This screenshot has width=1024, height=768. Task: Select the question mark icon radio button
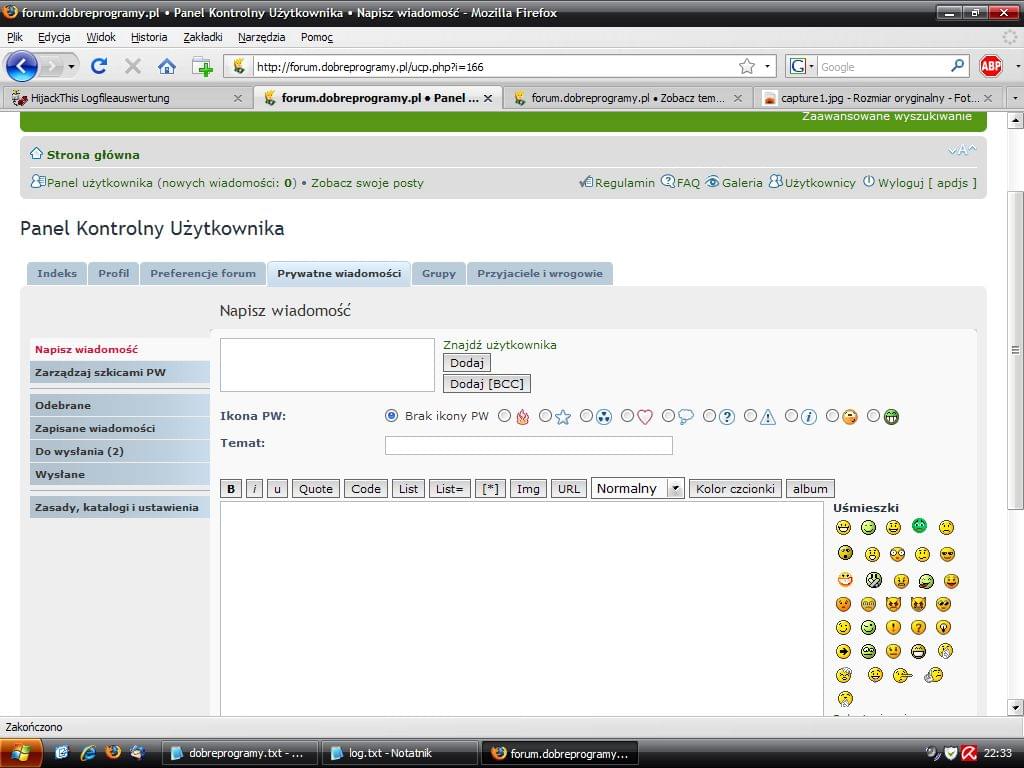click(709, 416)
